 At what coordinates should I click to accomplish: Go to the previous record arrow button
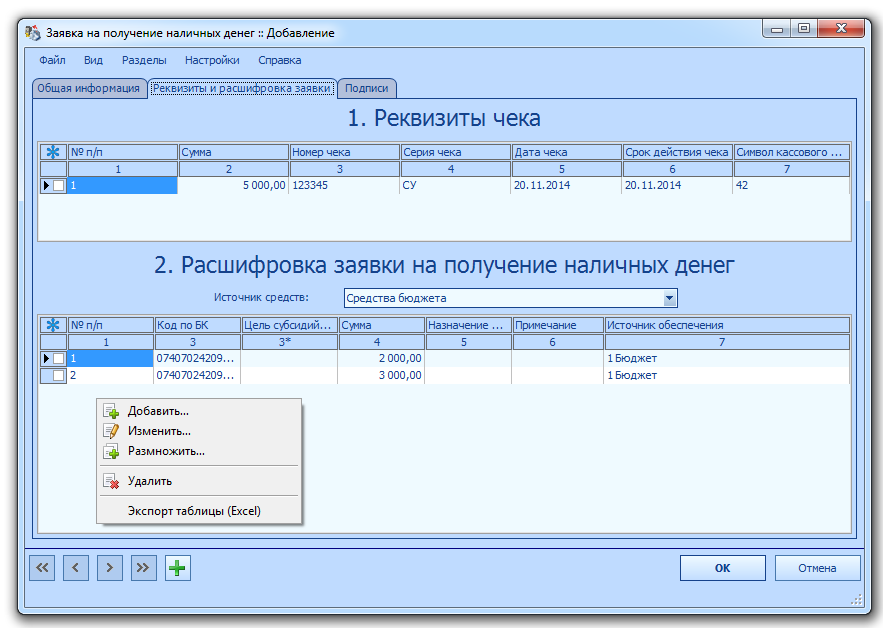pos(76,568)
